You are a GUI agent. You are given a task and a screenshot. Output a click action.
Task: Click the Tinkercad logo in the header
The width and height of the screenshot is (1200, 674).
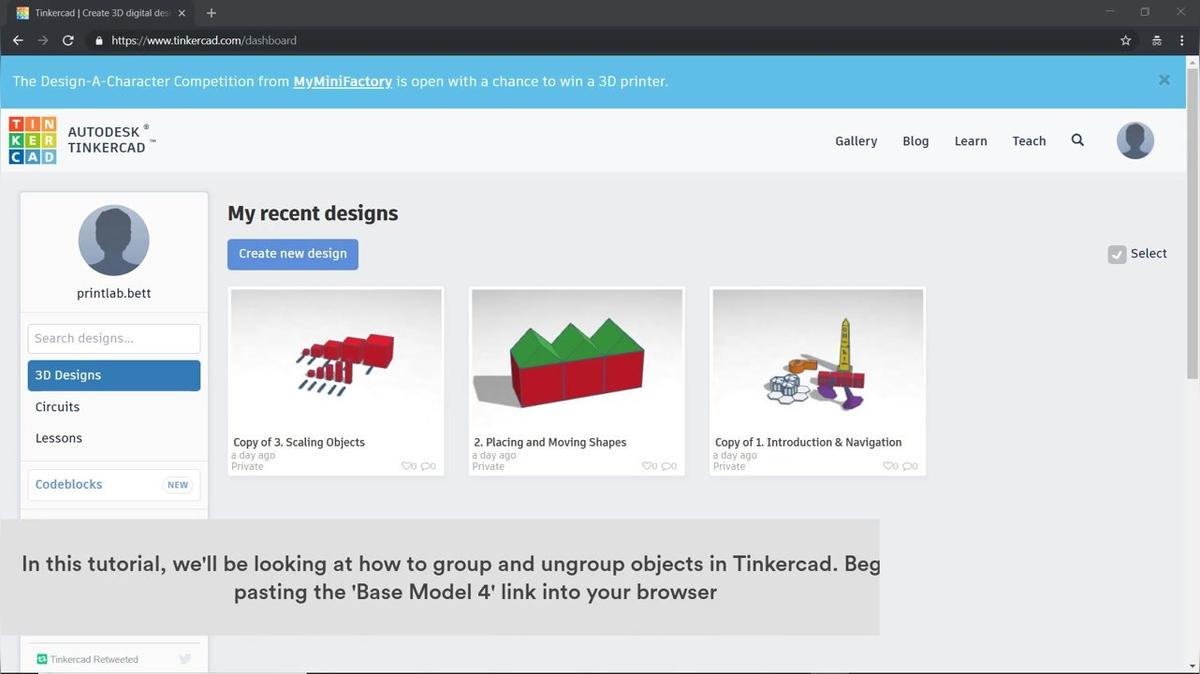click(33, 140)
